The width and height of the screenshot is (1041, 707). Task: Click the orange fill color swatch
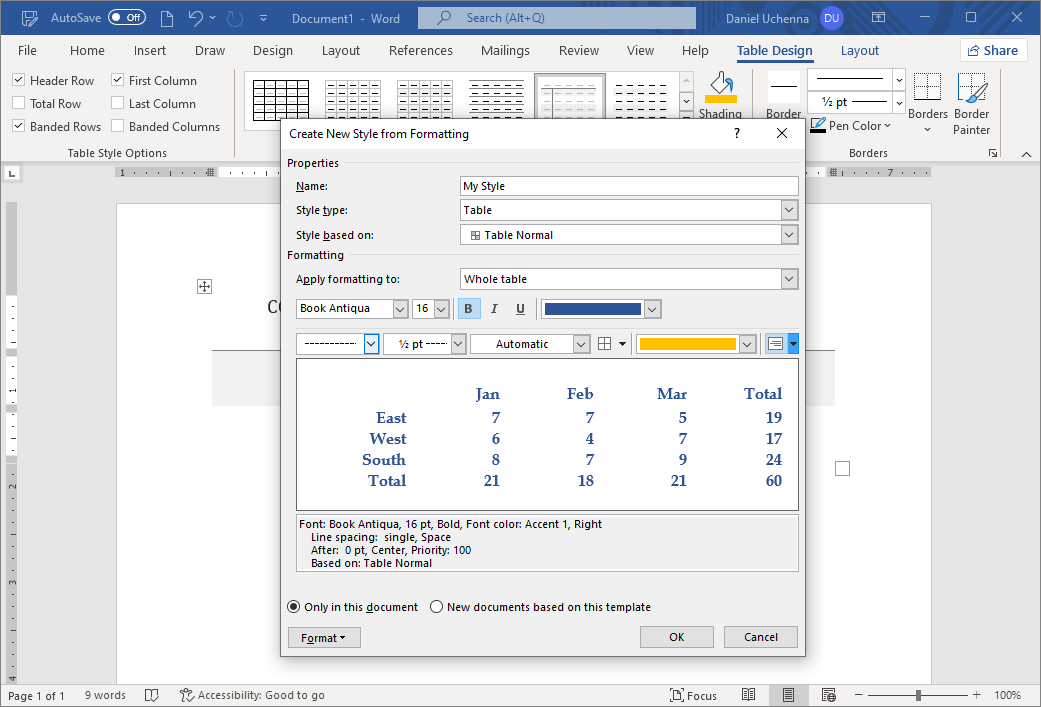[x=687, y=344]
